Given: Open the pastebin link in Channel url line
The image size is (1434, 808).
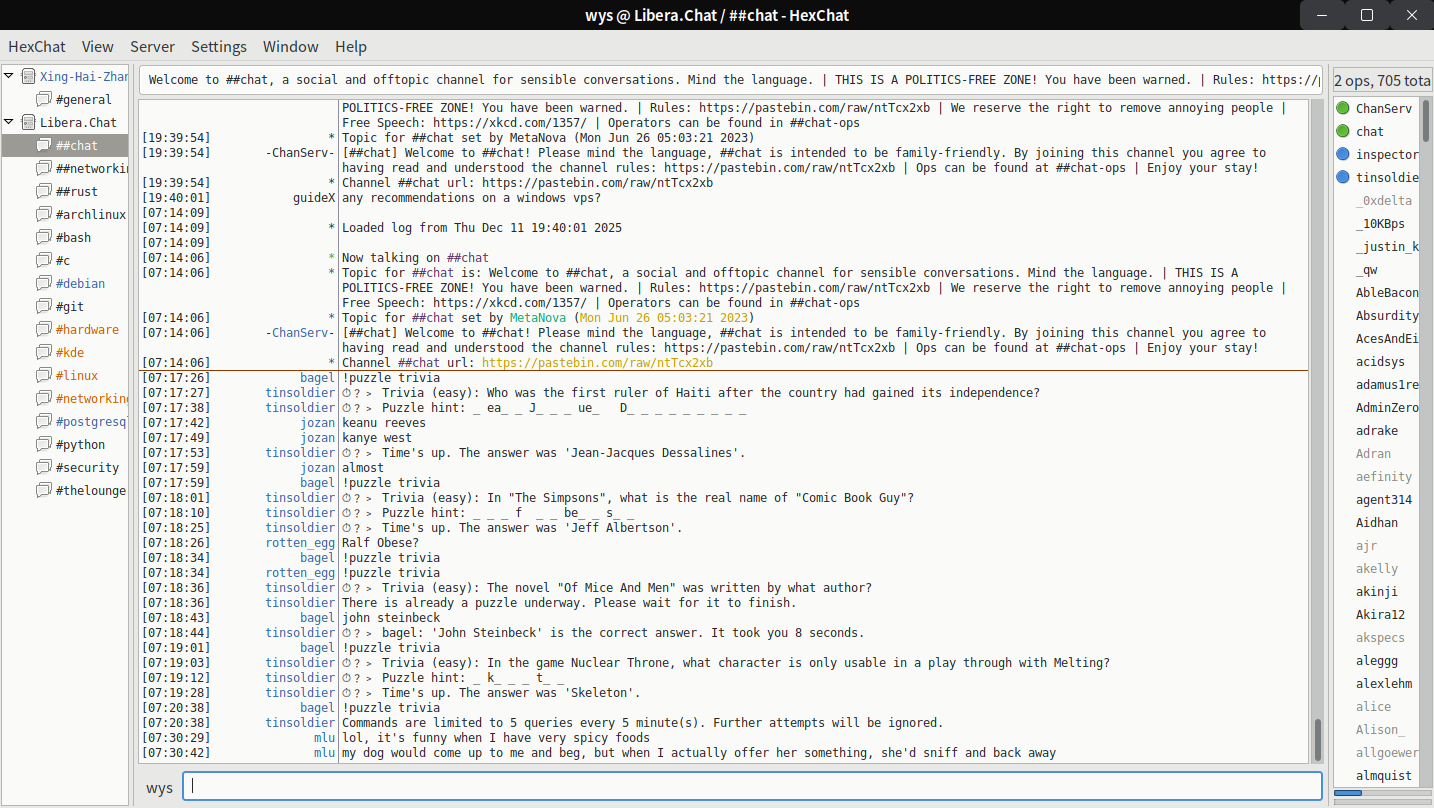Looking at the screenshot, I should point(597,363).
